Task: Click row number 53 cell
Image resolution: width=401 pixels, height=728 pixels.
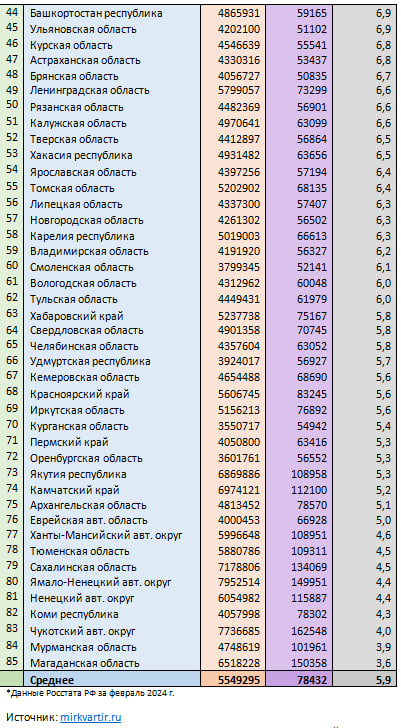Action: [12, 154]
